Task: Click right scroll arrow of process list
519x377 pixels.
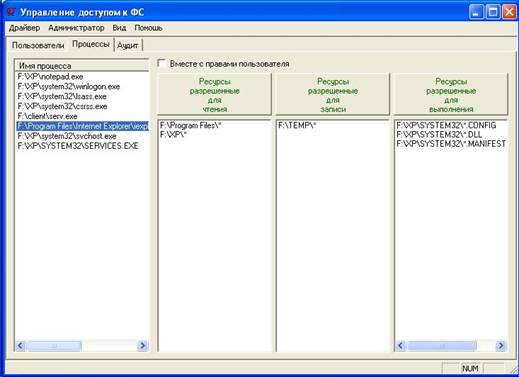Action: (143, 345)
